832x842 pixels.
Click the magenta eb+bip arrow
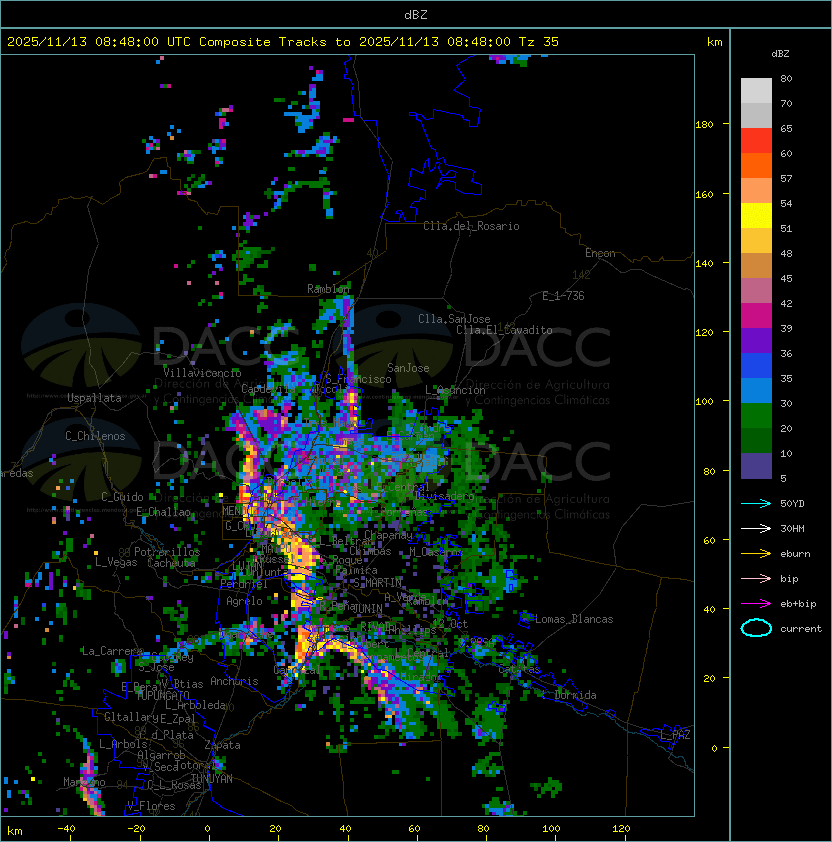coord(756,604)
